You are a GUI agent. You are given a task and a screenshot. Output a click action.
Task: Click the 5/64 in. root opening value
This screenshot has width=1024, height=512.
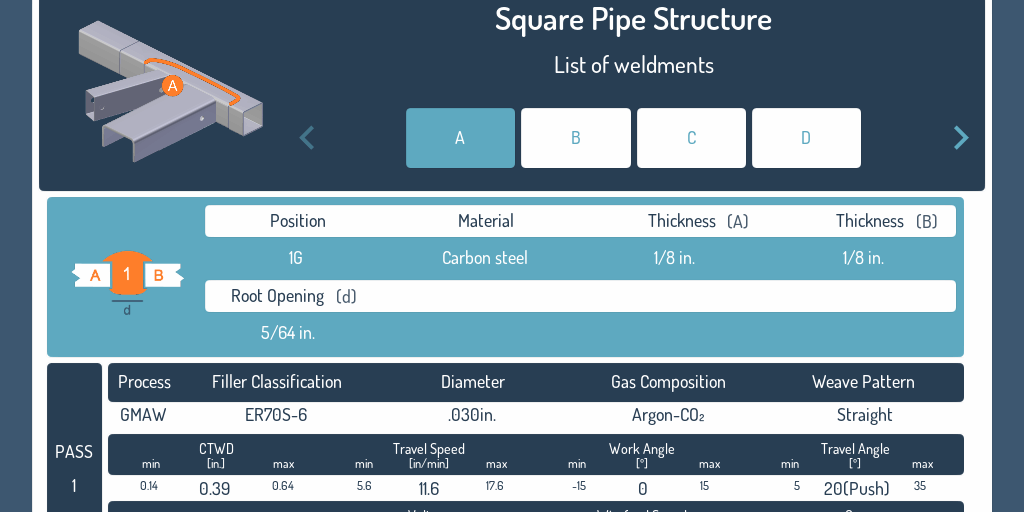[x=288, y=333]
